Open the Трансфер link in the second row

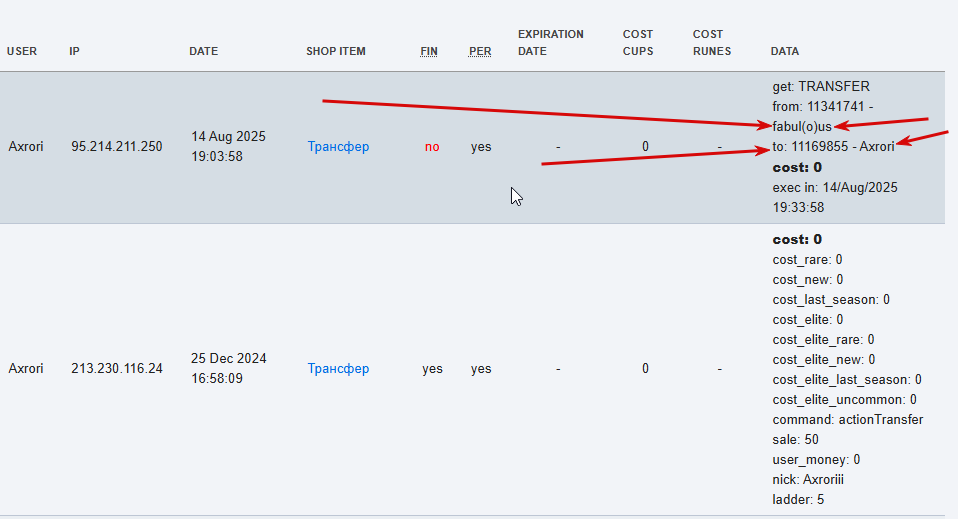coord(338,369)
